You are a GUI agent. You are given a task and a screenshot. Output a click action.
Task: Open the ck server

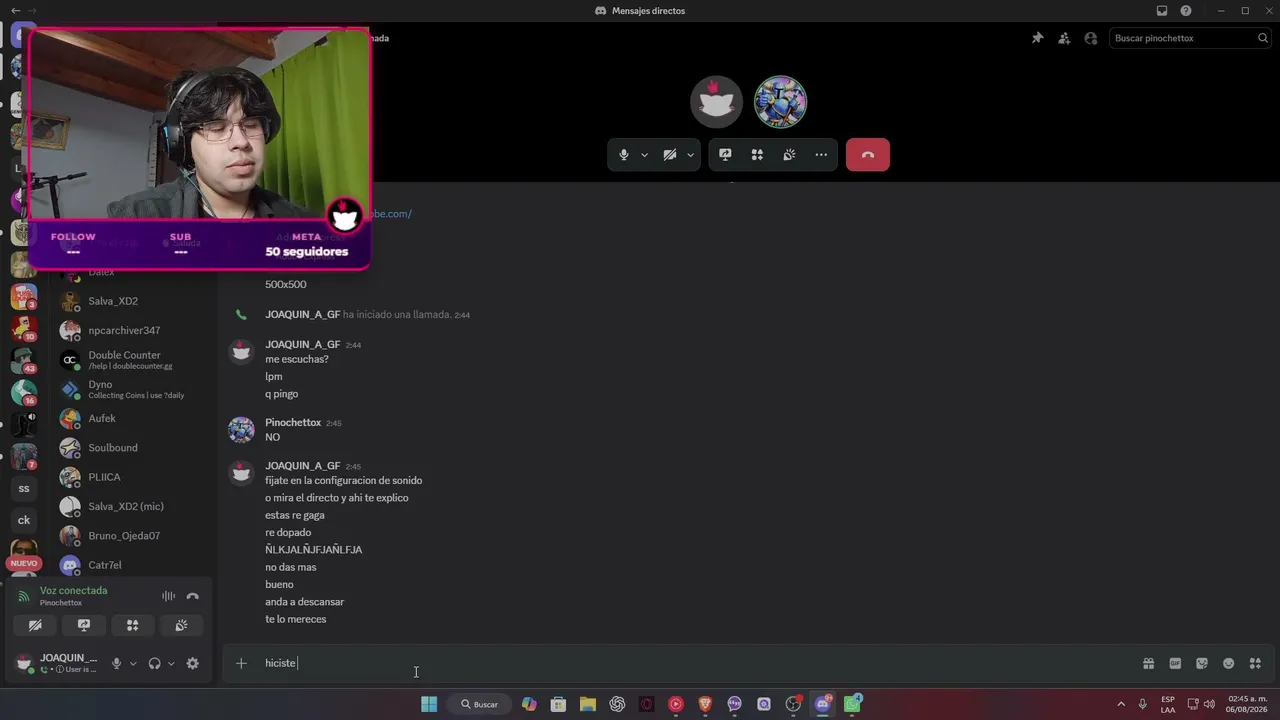(x=24, y=520)
